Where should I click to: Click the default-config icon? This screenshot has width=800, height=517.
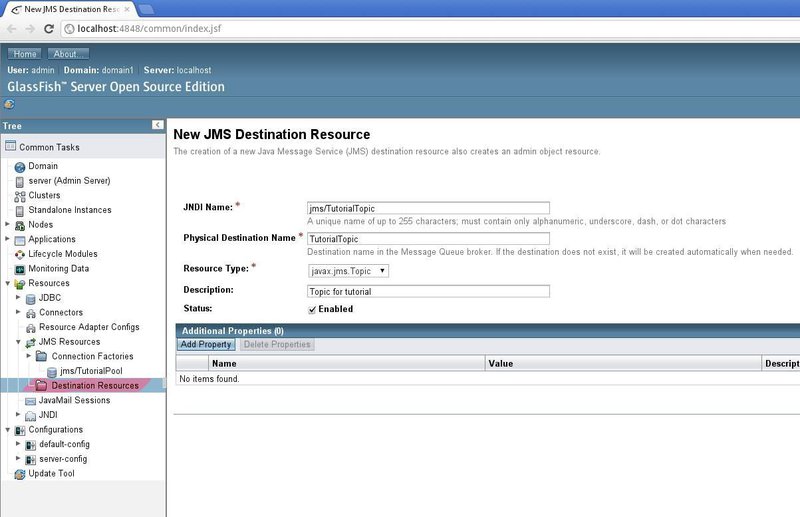(31, 445)
